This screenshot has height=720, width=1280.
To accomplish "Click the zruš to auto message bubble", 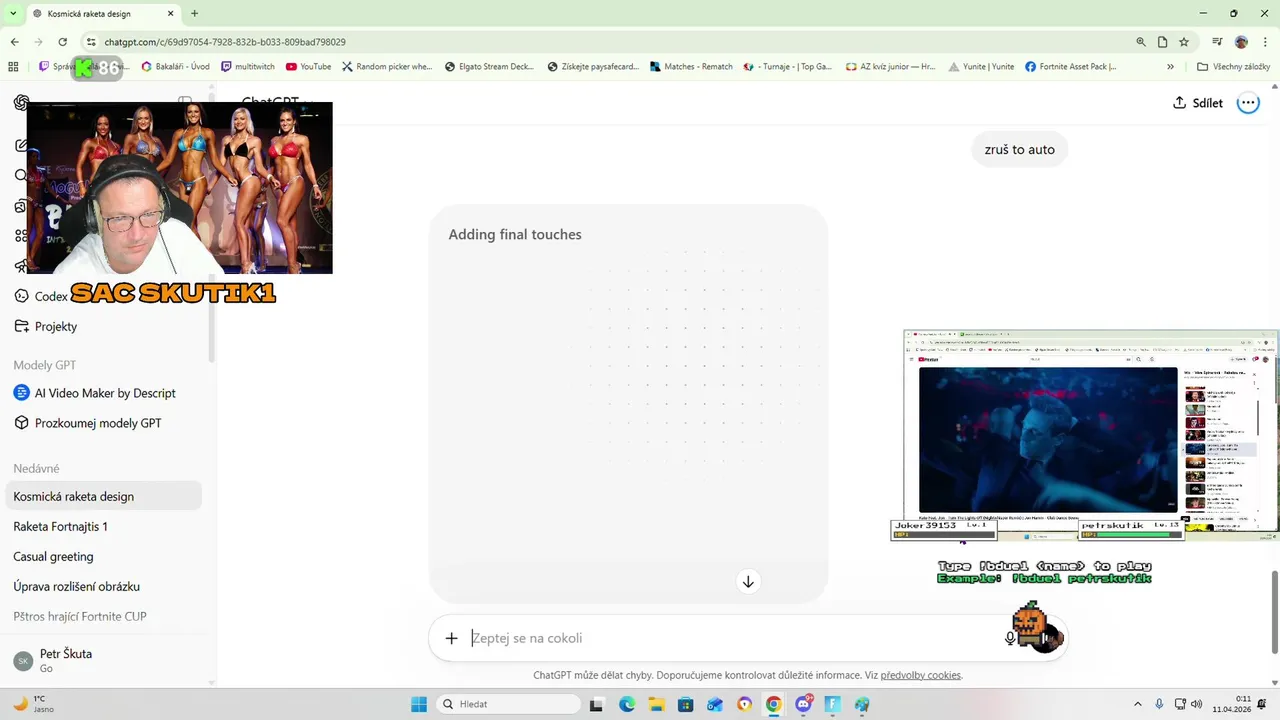I will tap(1019, 149).
